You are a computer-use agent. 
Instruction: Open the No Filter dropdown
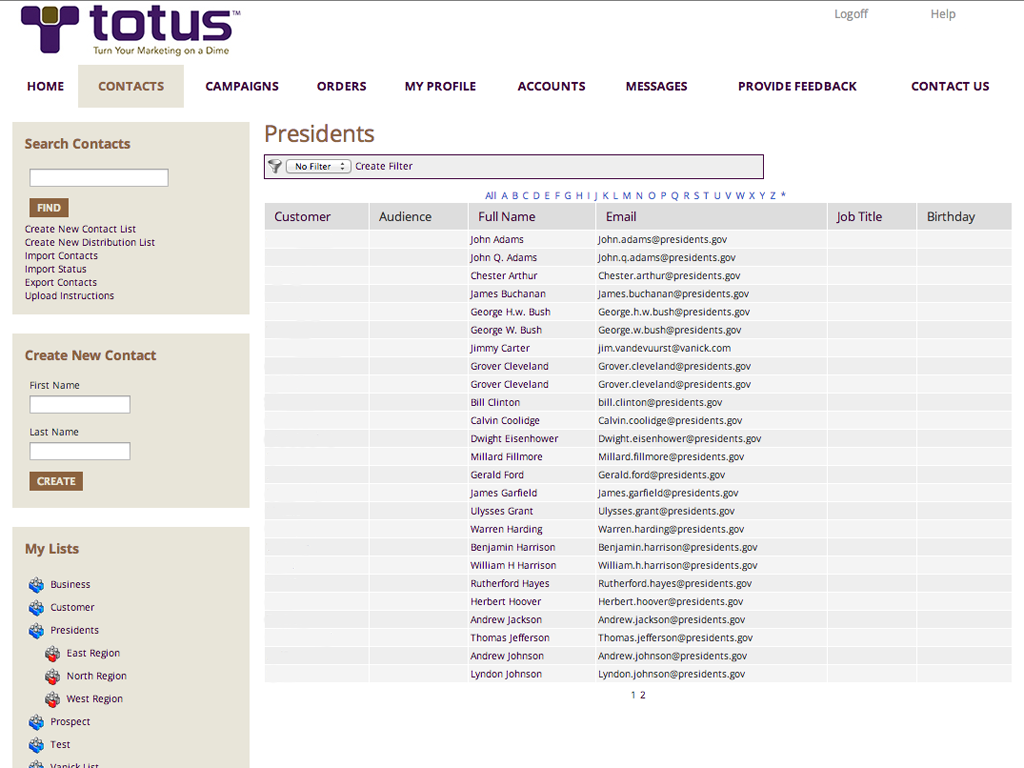[x=318, y=166]
